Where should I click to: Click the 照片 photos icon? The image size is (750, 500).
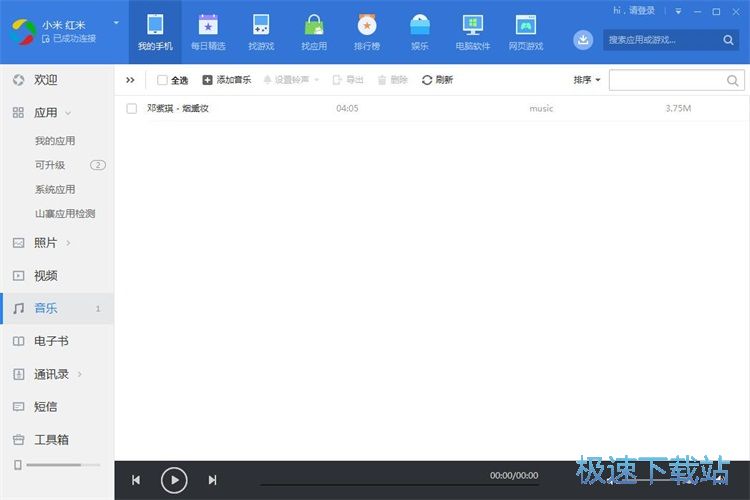click(x=18, y=243)
